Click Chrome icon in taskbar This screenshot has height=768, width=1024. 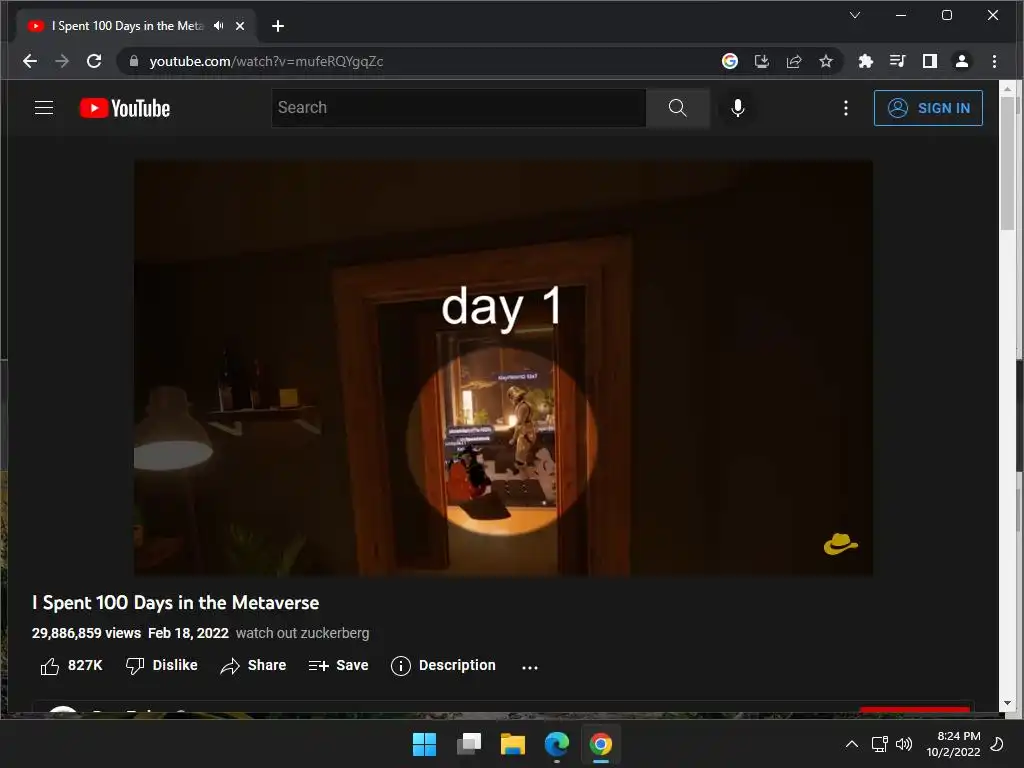pos(601,744)
